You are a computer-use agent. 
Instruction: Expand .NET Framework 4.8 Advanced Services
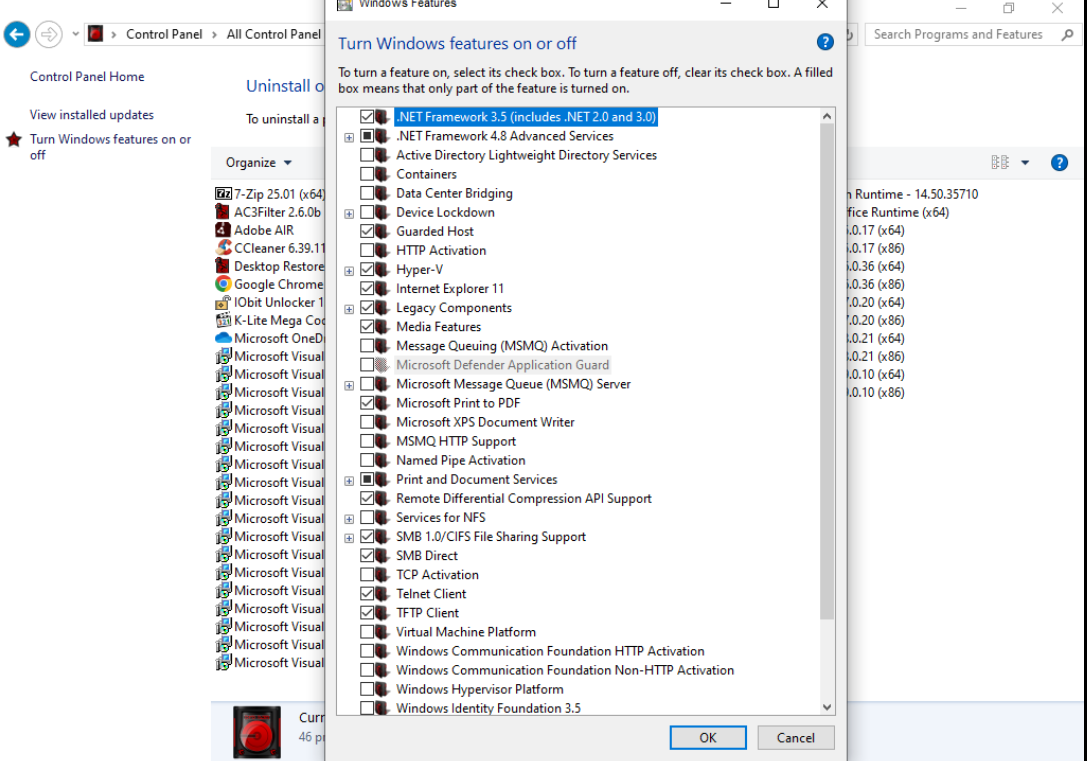[349, 137]
